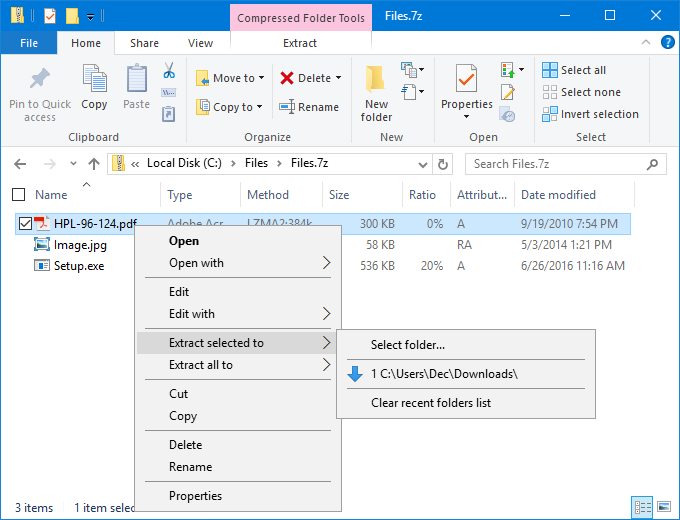Viewport: 680px width, 520px height.
Task: Open the View ribbon tab
Action: pos(200,43)
